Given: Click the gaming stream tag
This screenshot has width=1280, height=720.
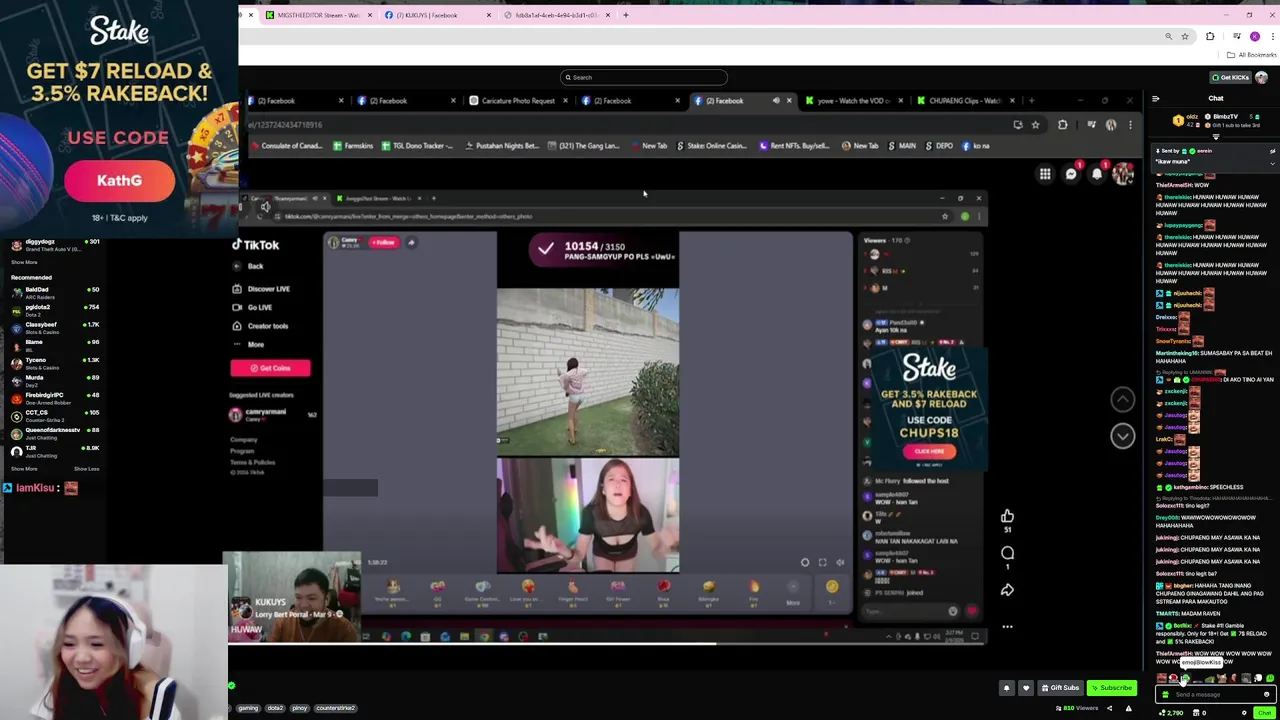Looking at the screenshot, I should [x=248, y=708].
